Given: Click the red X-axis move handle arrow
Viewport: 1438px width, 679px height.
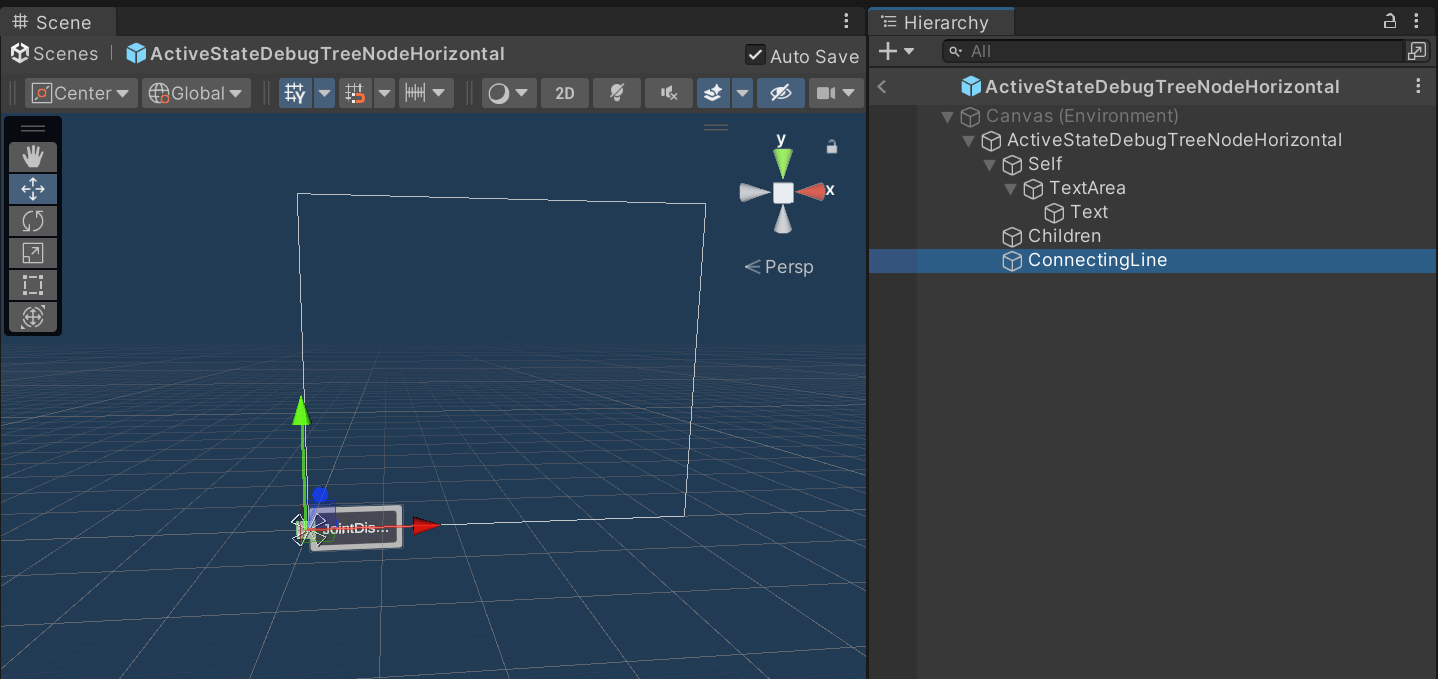Looking at the screenshot, I should point(426,525).
